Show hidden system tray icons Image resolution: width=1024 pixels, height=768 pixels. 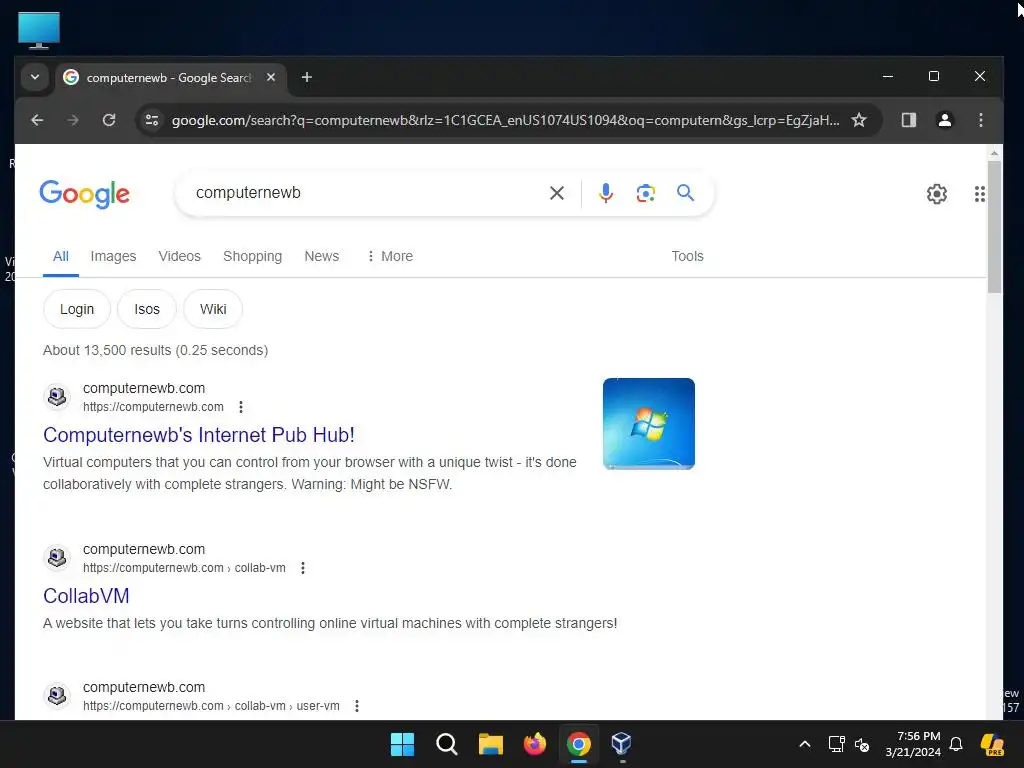[805, 744]
